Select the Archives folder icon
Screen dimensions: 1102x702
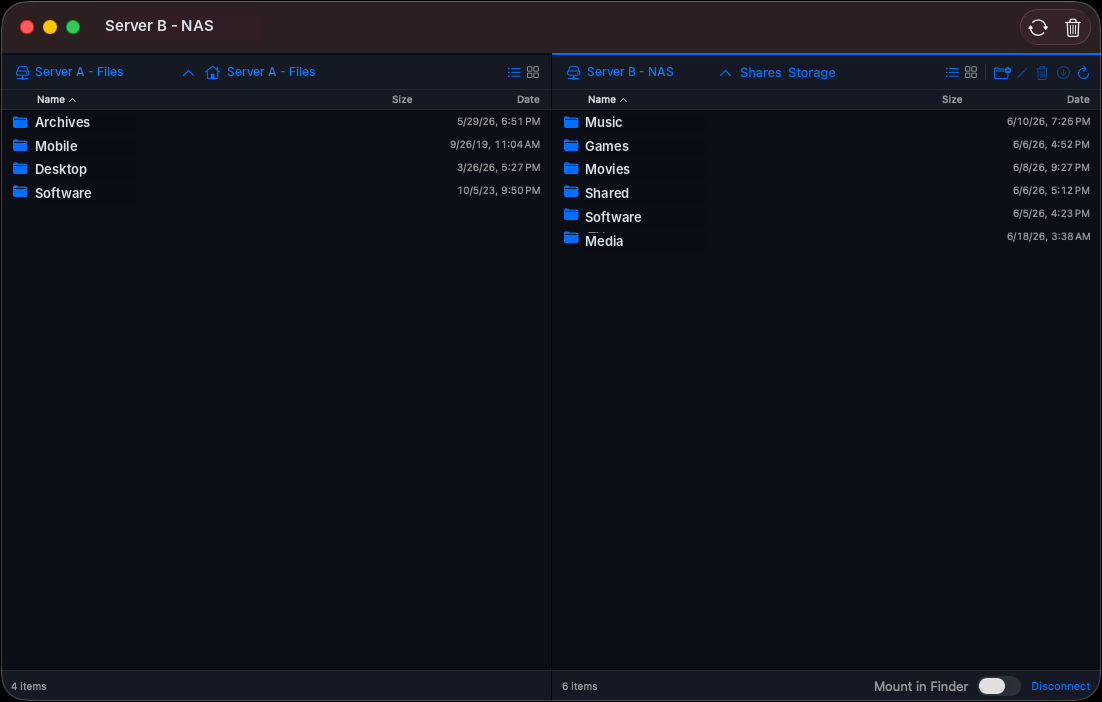20,122
